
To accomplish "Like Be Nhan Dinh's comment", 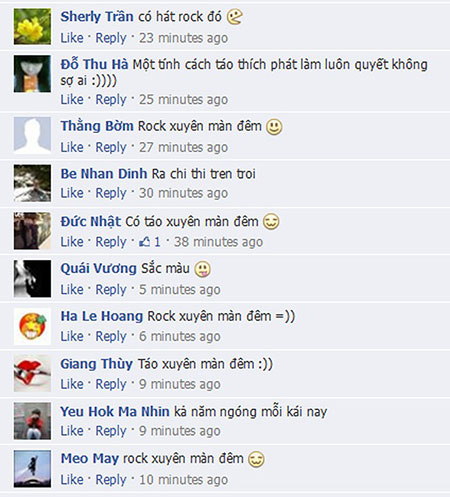I will [72, 193].
